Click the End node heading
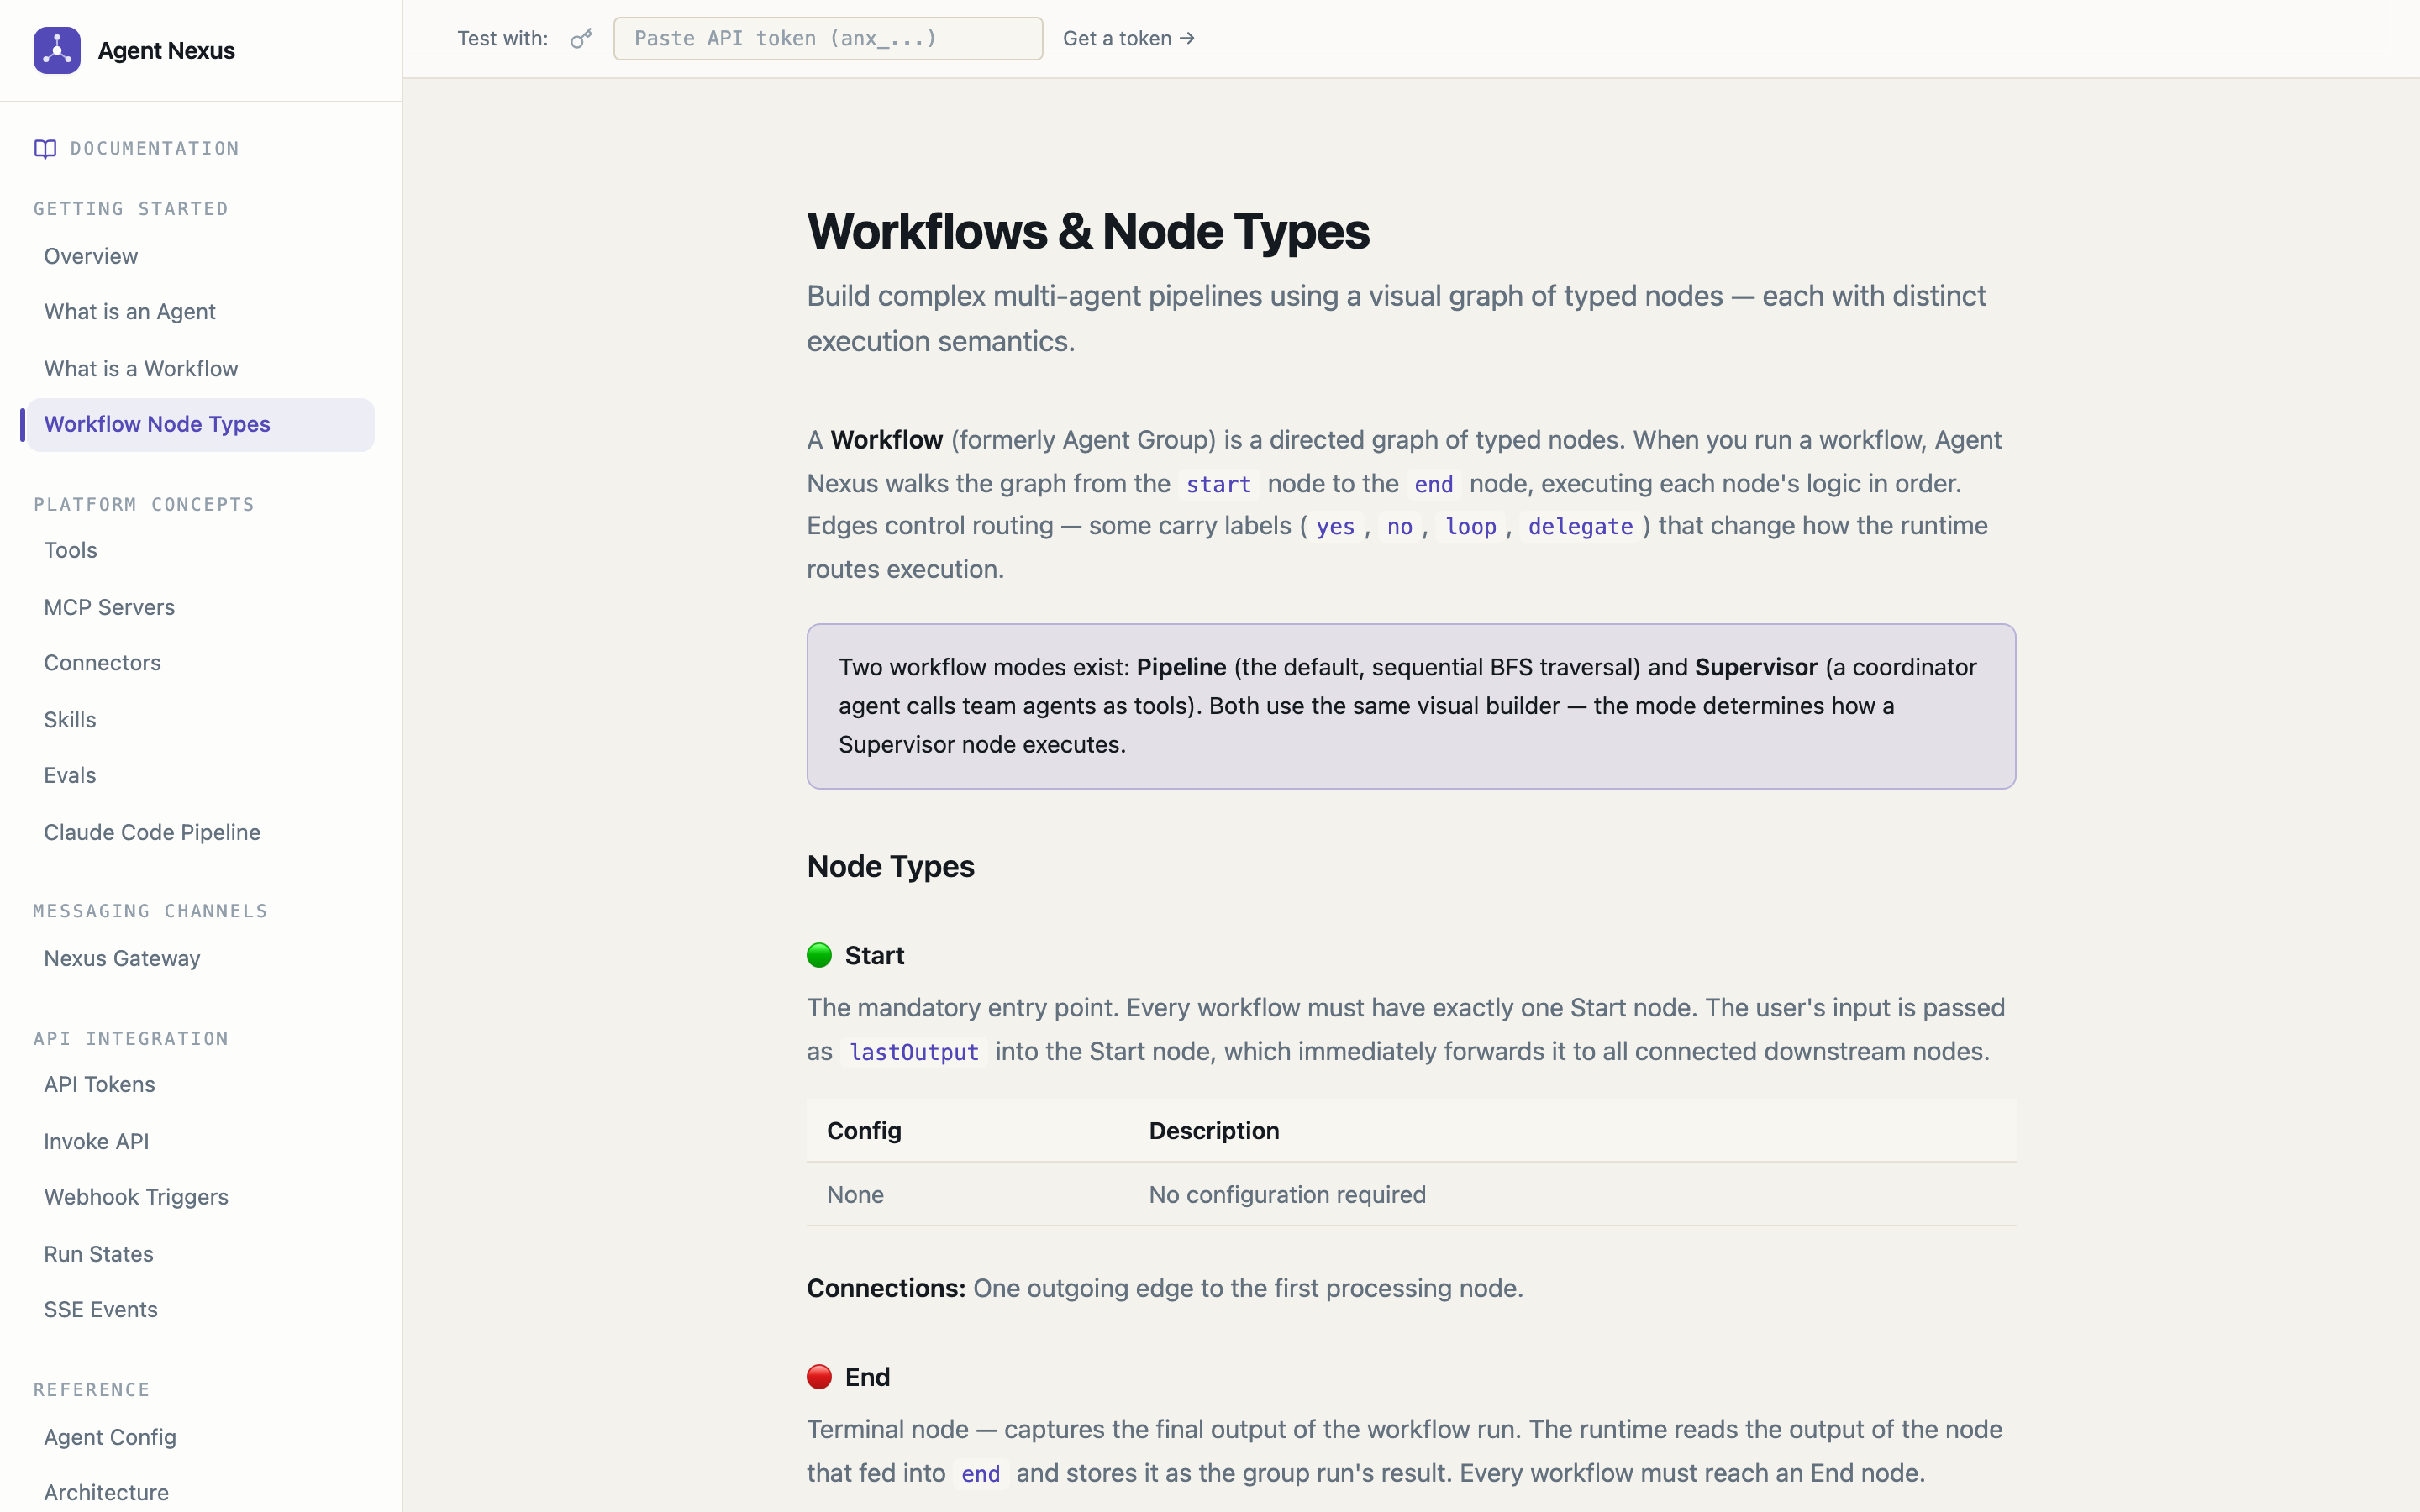This screenshot has width=2420, height=1512. pos(867,1378)
